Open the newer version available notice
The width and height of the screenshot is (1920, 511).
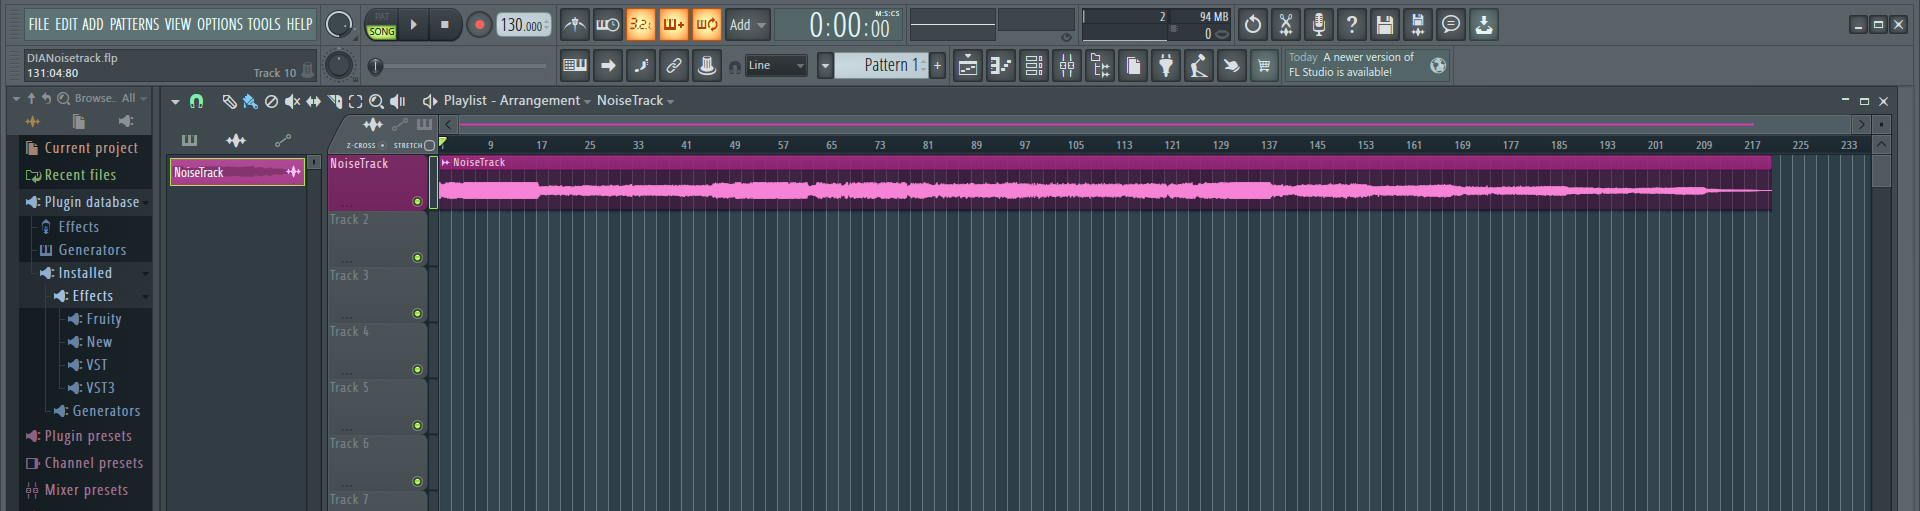[x=1367, y=65]
